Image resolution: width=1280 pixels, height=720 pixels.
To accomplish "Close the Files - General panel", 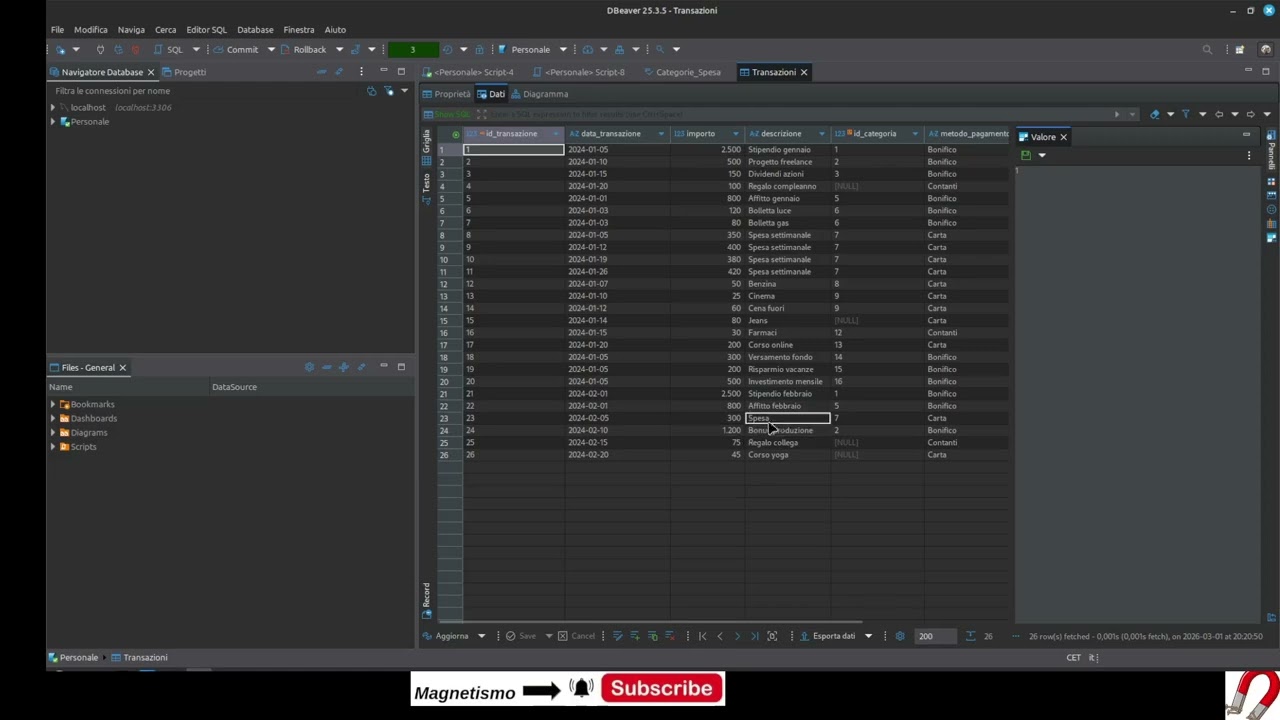I will (x=122, y=367).
